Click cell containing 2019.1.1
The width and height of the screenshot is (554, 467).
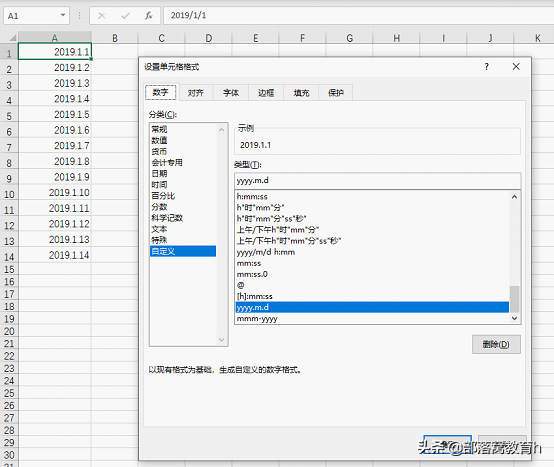click(55, 52)
